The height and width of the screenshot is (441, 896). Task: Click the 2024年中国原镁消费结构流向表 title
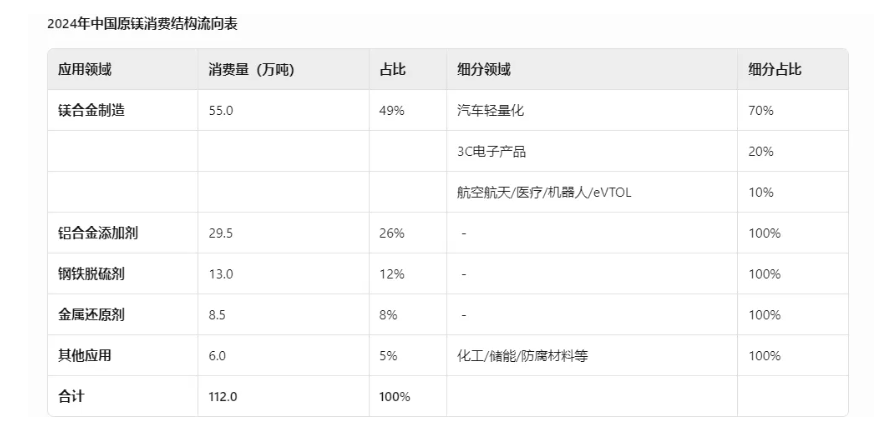[142, 22]
